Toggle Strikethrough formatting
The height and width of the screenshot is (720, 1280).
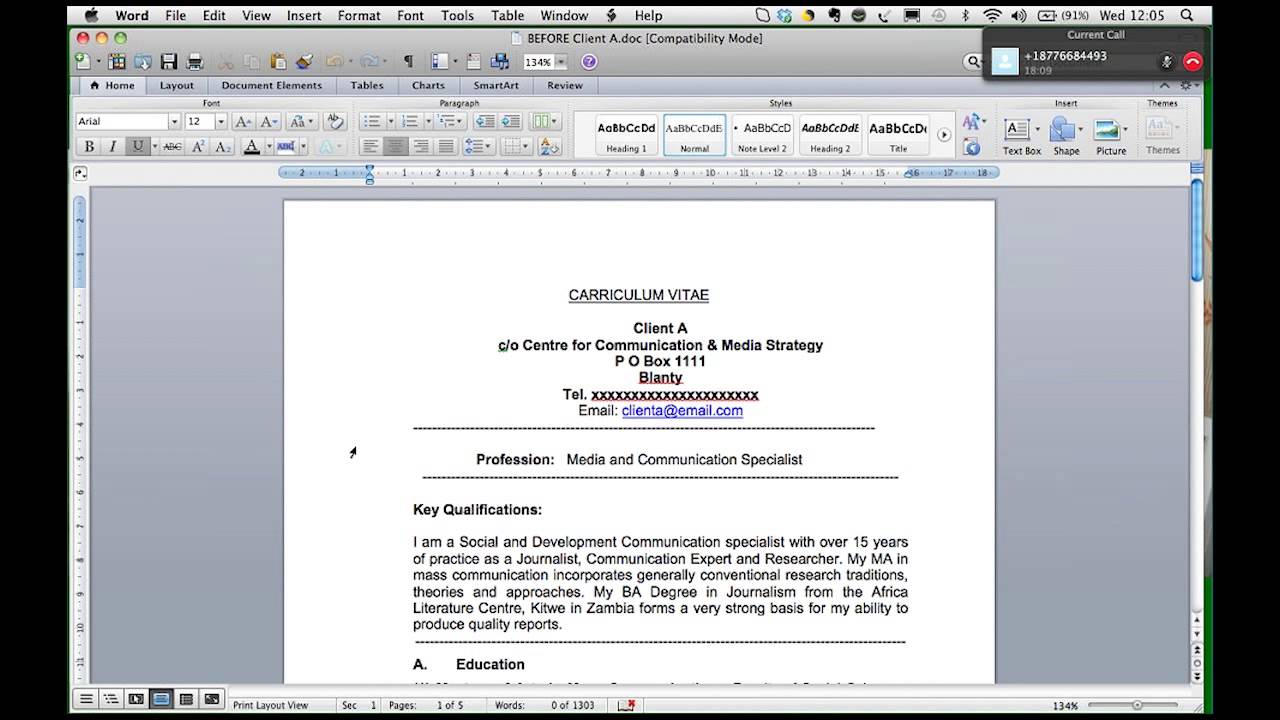[172, 147]
